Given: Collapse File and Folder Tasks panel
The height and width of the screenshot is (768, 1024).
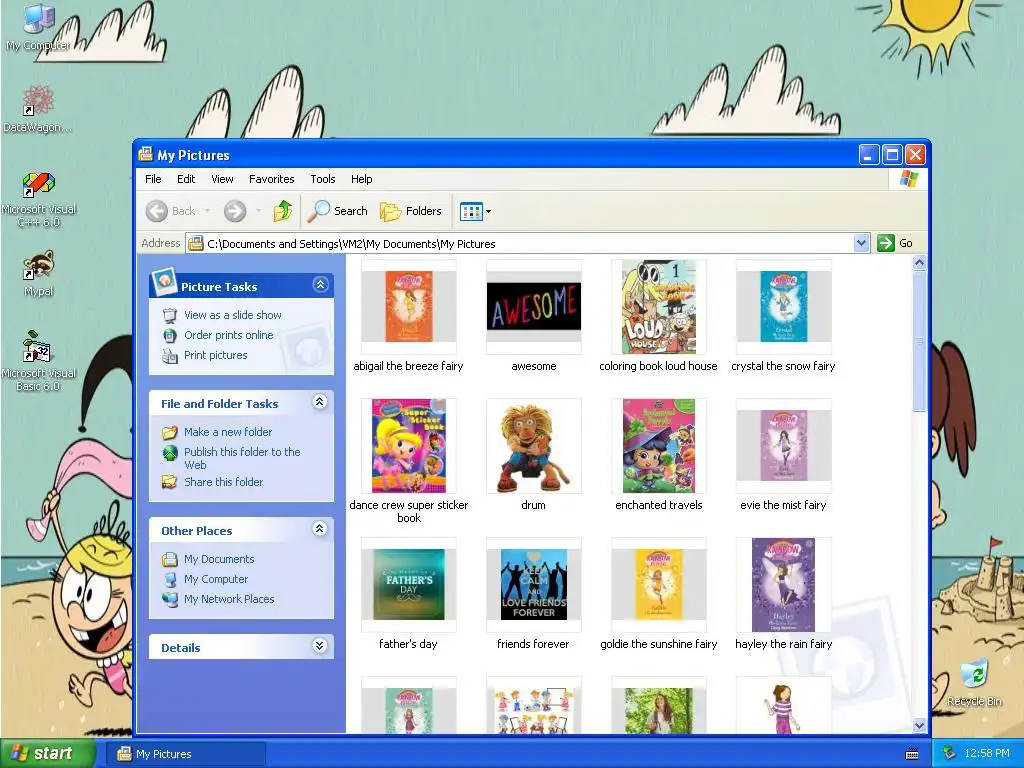Looking at the screenshot, I should (319, 402).
